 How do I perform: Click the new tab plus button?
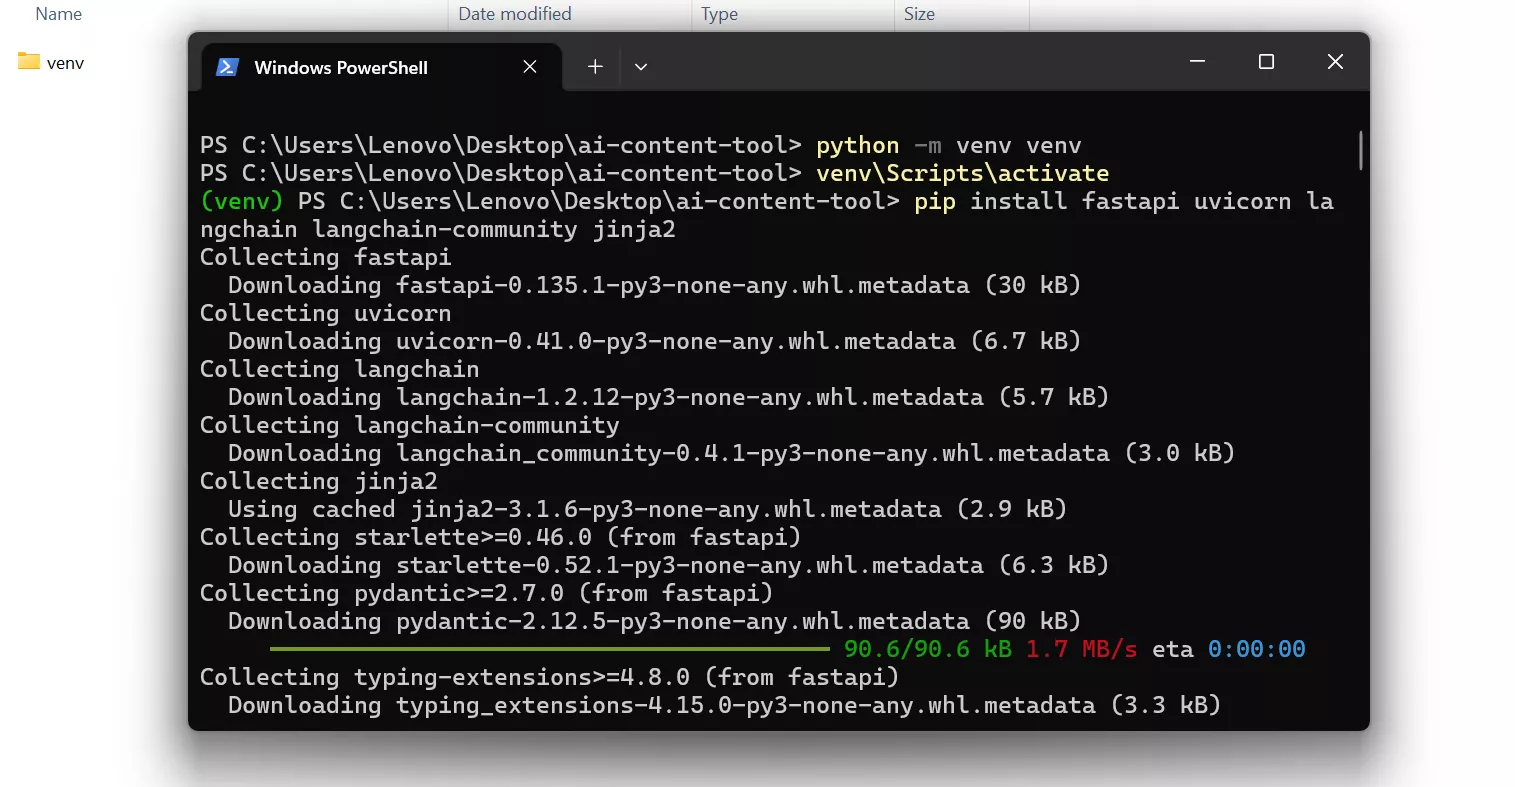[595, 66]
